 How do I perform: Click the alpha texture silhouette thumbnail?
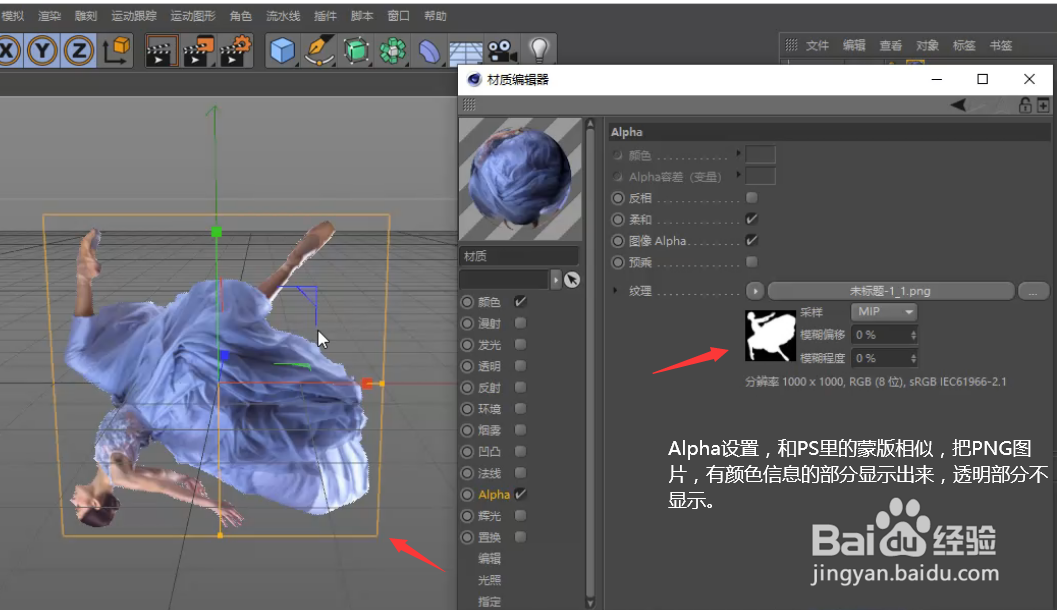[x=770, y=336]
